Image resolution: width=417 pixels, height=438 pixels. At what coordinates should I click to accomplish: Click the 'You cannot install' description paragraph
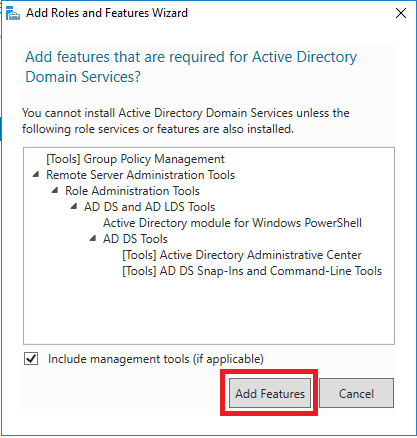[186, 121]
